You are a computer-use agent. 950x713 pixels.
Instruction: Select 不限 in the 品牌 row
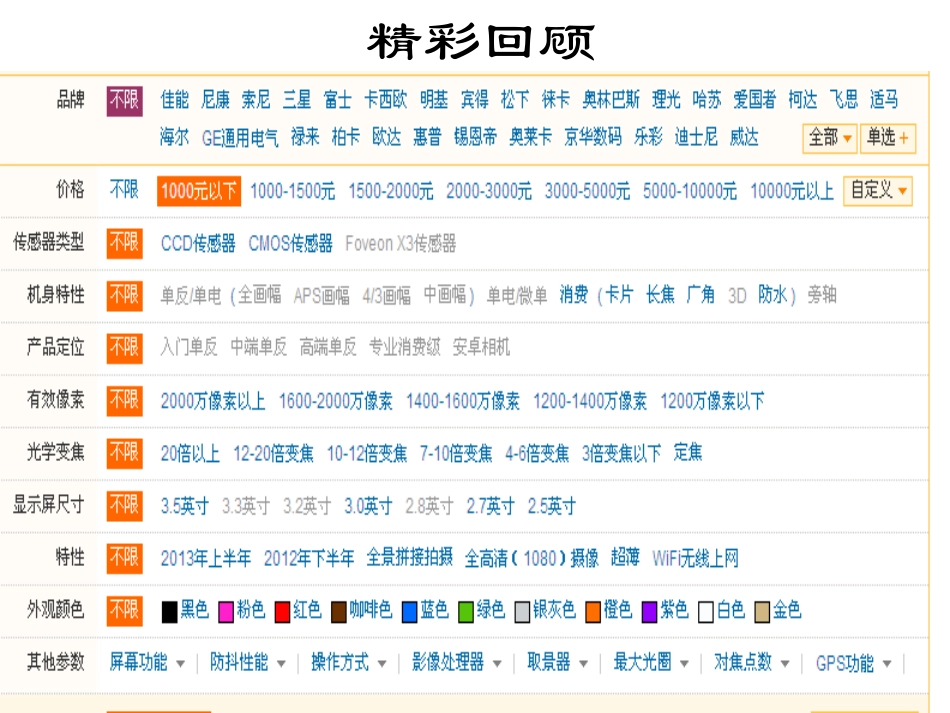(125, 101)
